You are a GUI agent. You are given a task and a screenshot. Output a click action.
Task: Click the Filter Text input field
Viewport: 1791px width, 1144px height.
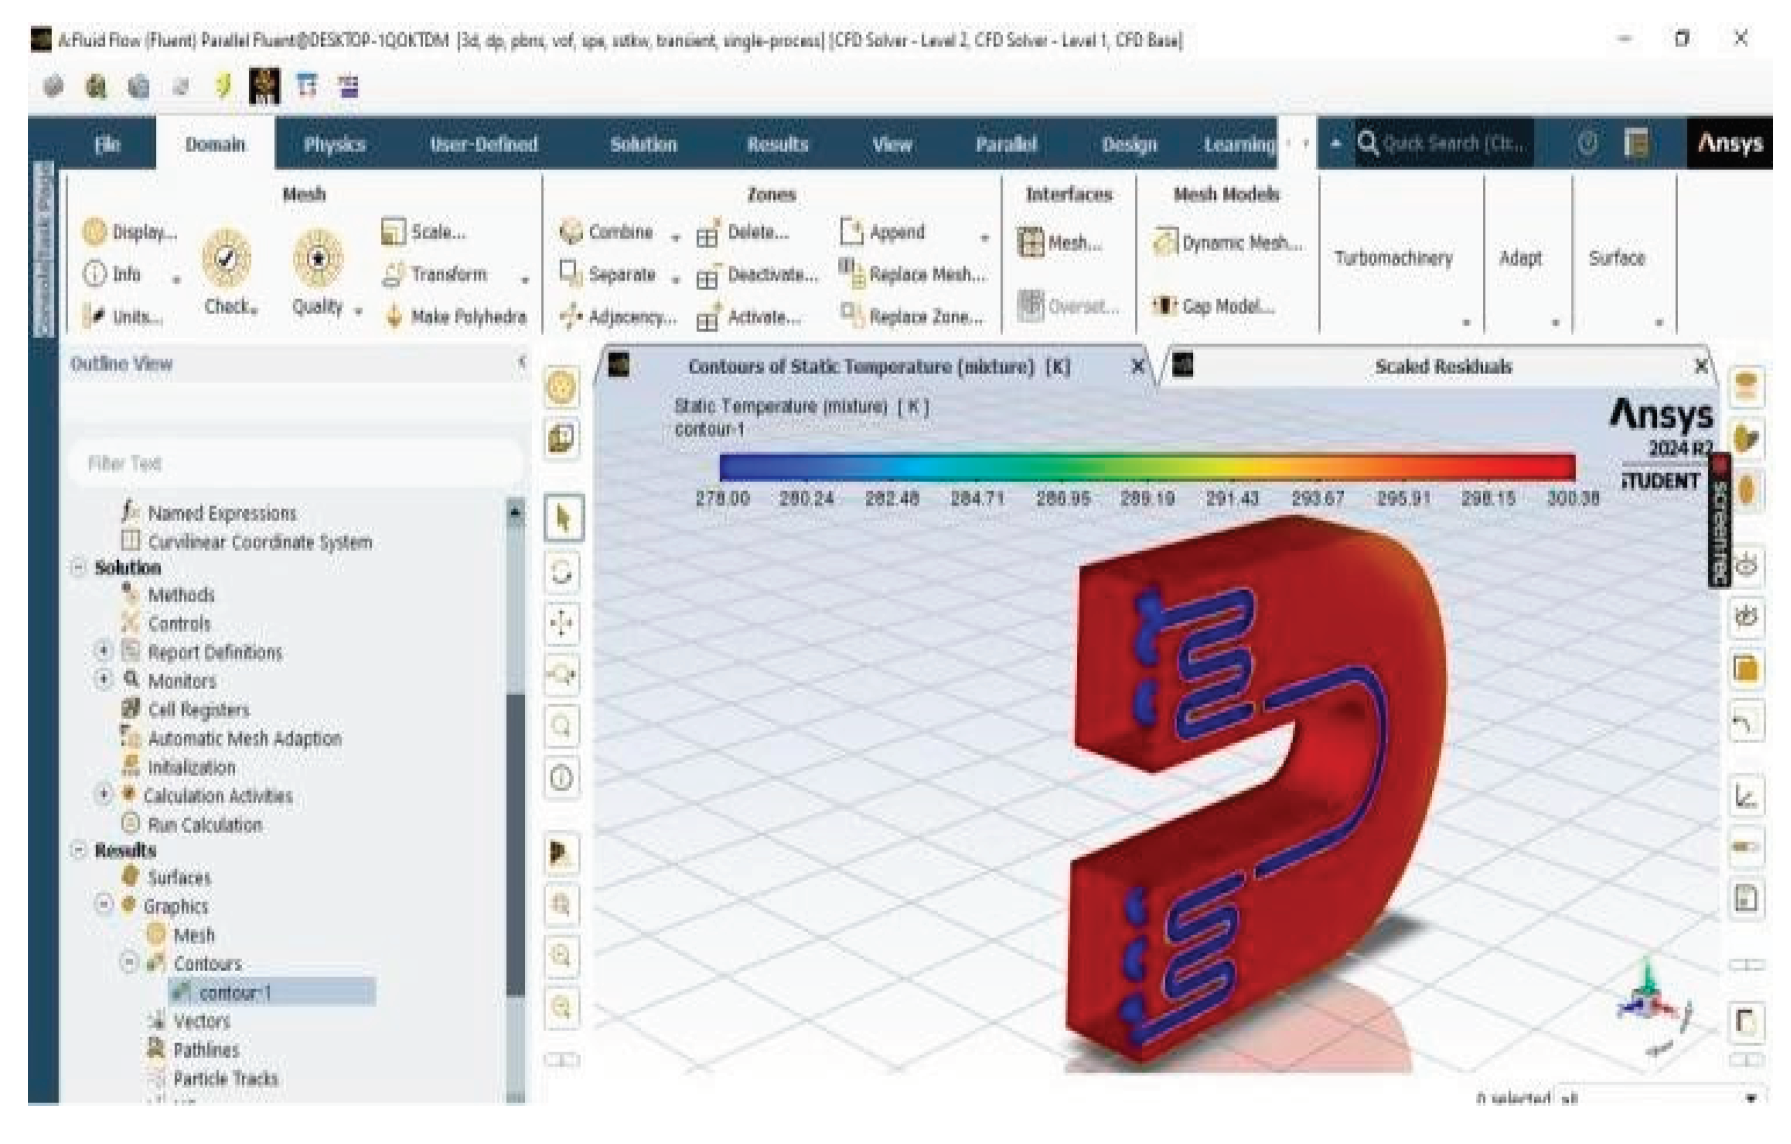click(295, 463)
